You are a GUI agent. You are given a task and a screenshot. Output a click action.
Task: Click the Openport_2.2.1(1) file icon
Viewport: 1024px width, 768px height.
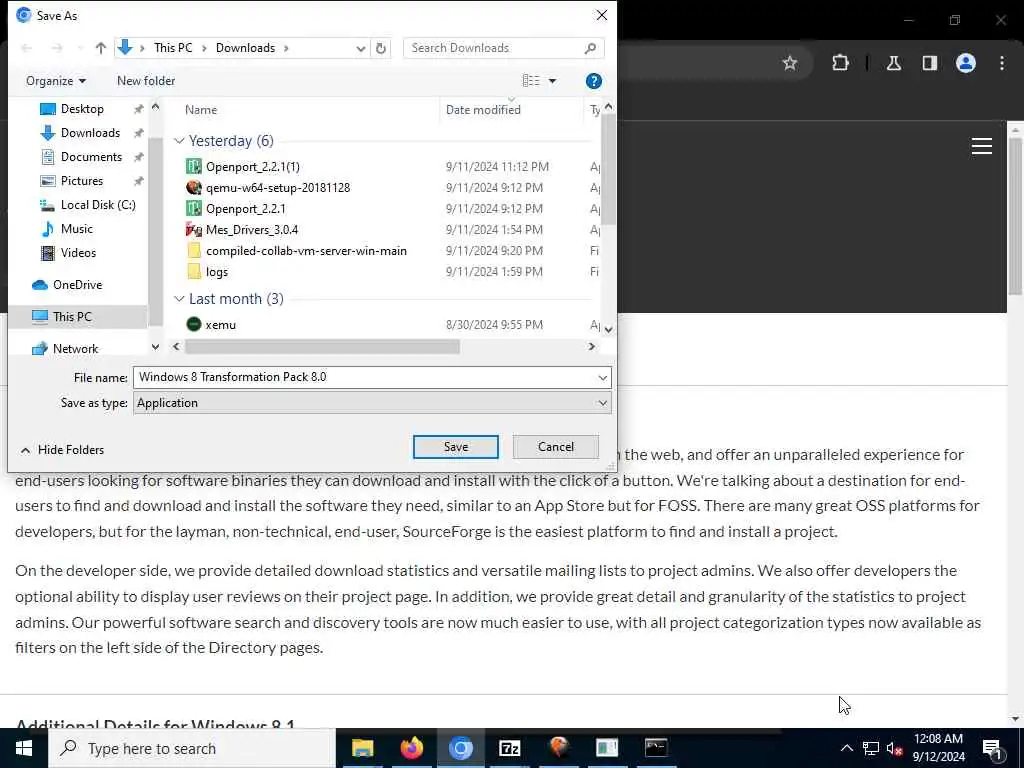tap(194, 167)
